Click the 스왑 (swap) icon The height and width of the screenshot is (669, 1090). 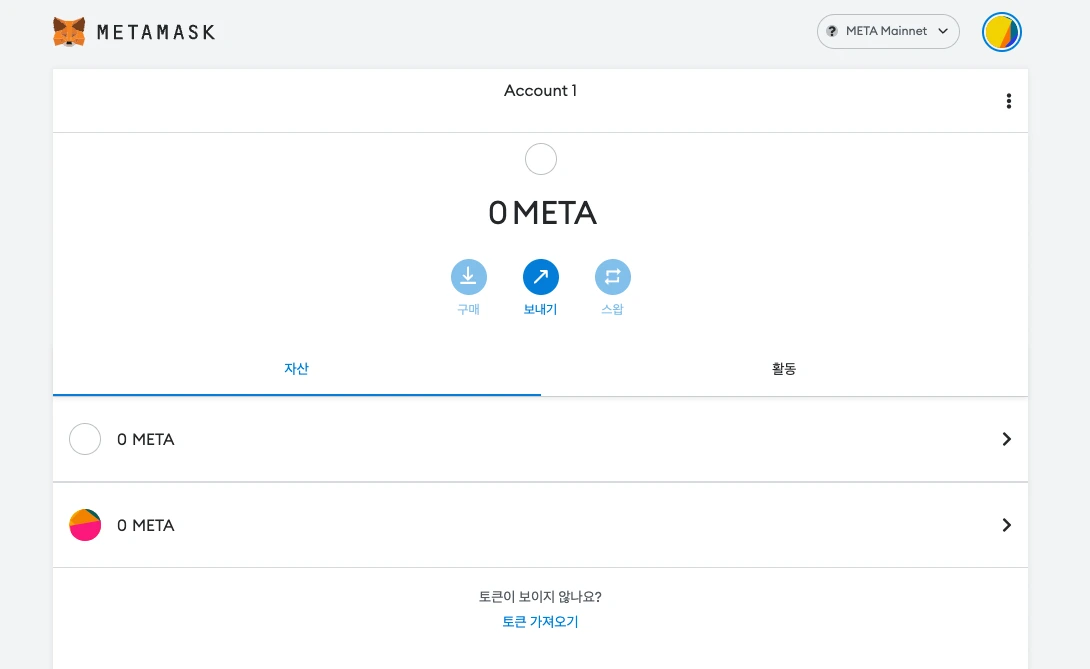[612, 277]
